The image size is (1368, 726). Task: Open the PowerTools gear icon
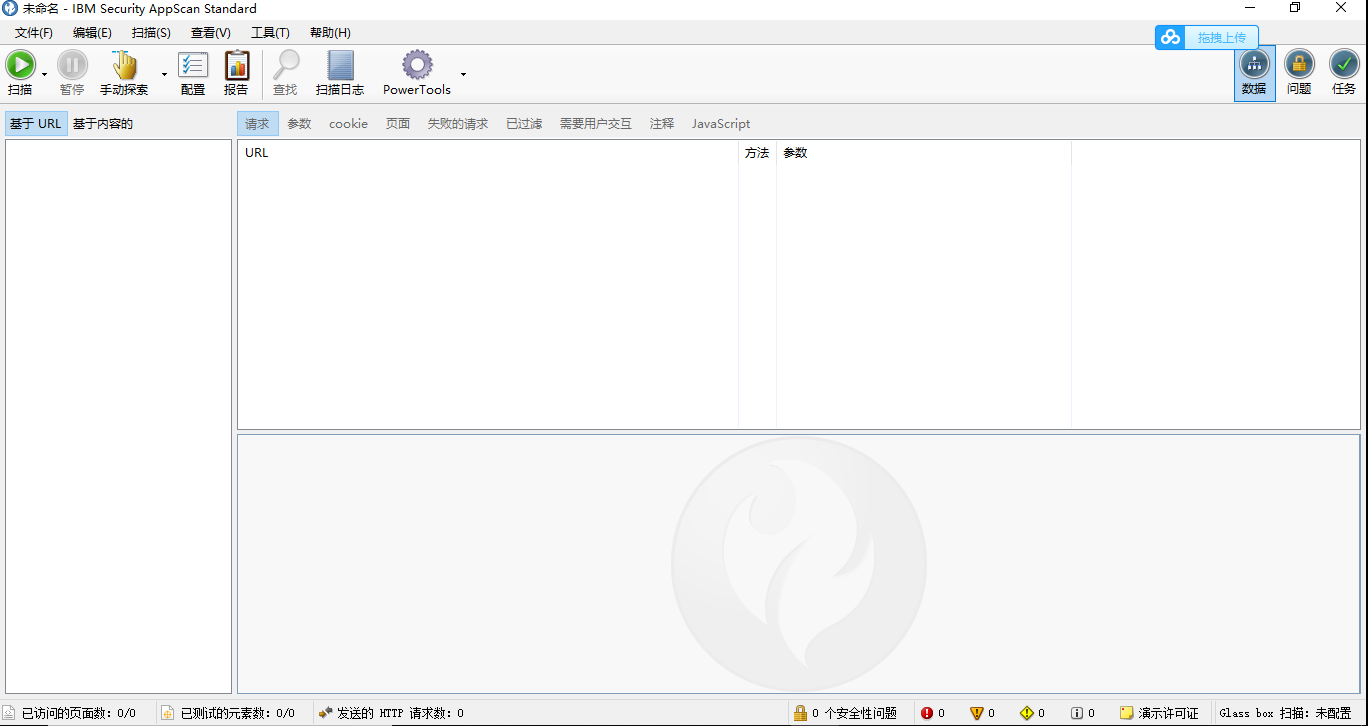(x=417, y=66)
